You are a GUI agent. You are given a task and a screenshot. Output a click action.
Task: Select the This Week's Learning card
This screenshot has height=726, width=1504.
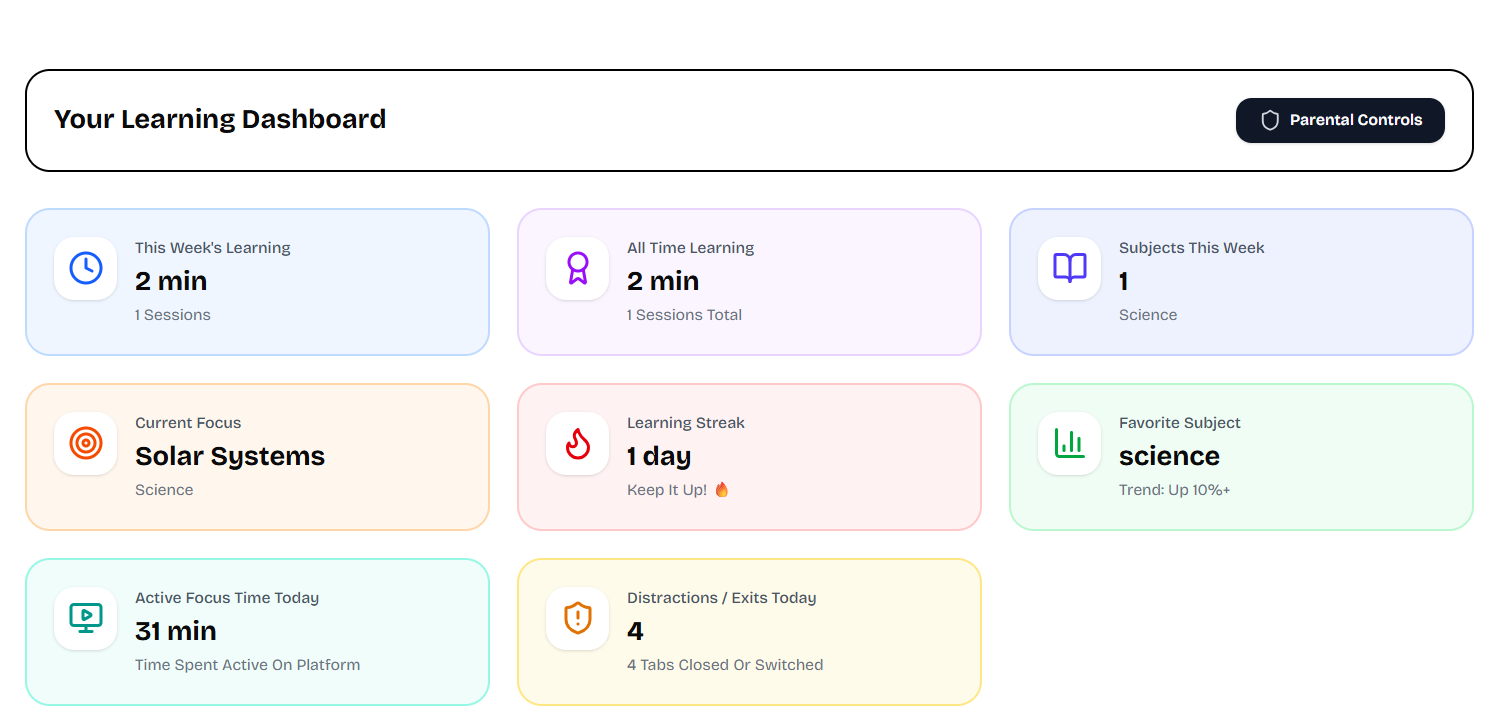click(258, 281)
